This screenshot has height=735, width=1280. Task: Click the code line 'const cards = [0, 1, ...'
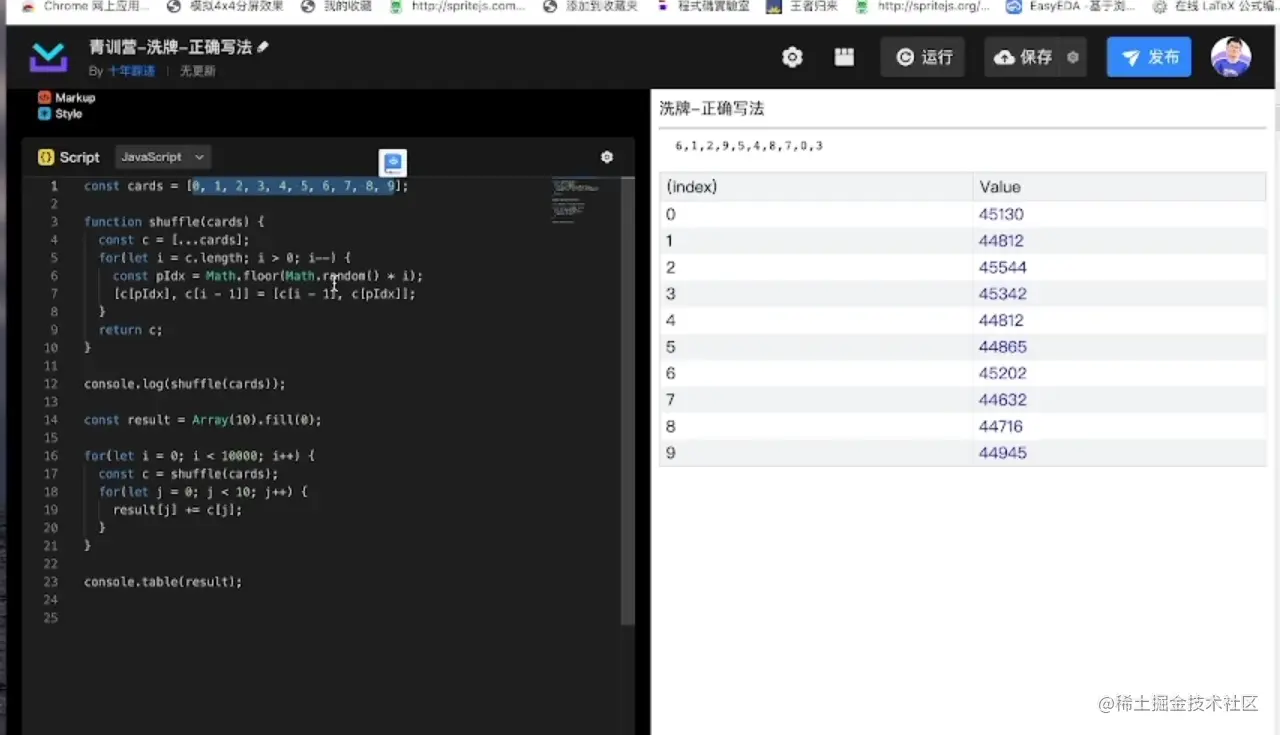tap(246, 186)
